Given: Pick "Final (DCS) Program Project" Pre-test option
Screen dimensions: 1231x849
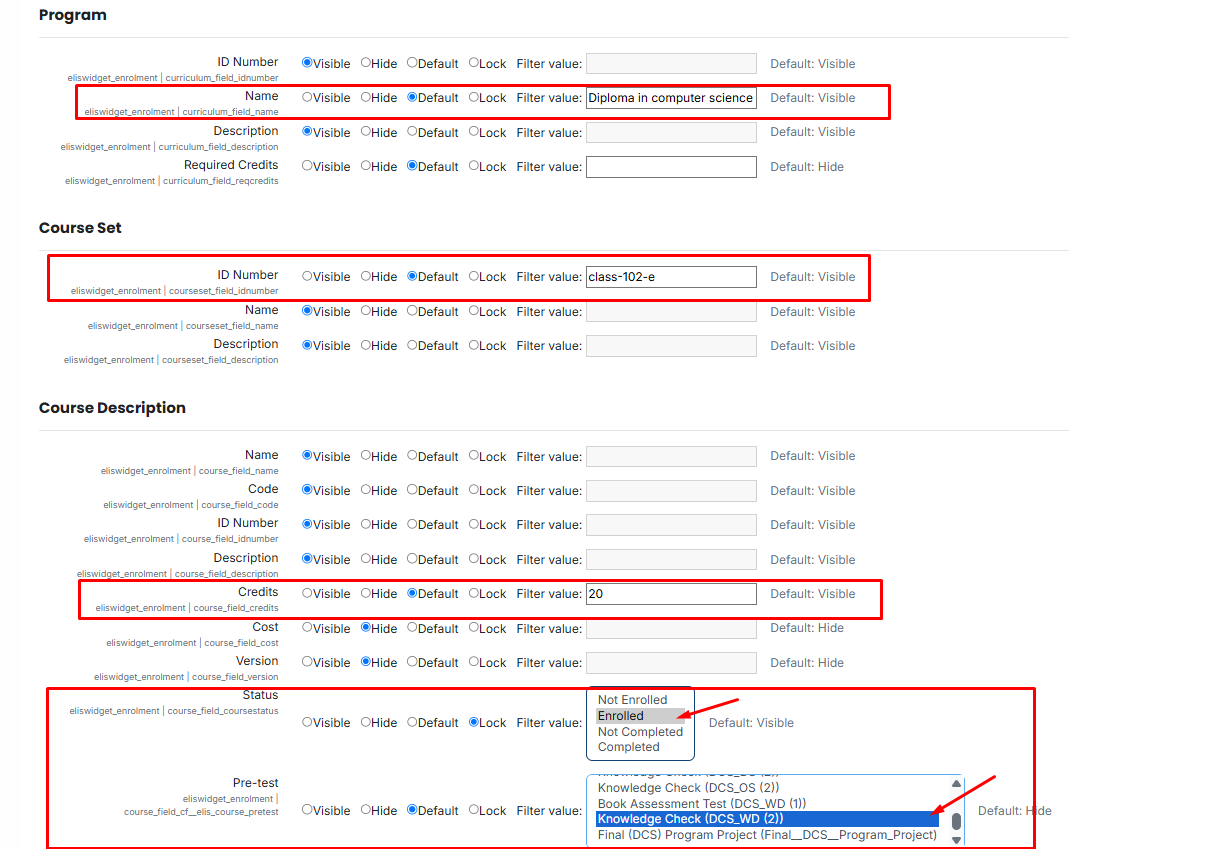Looking at the screenshot, I should 767,835.
